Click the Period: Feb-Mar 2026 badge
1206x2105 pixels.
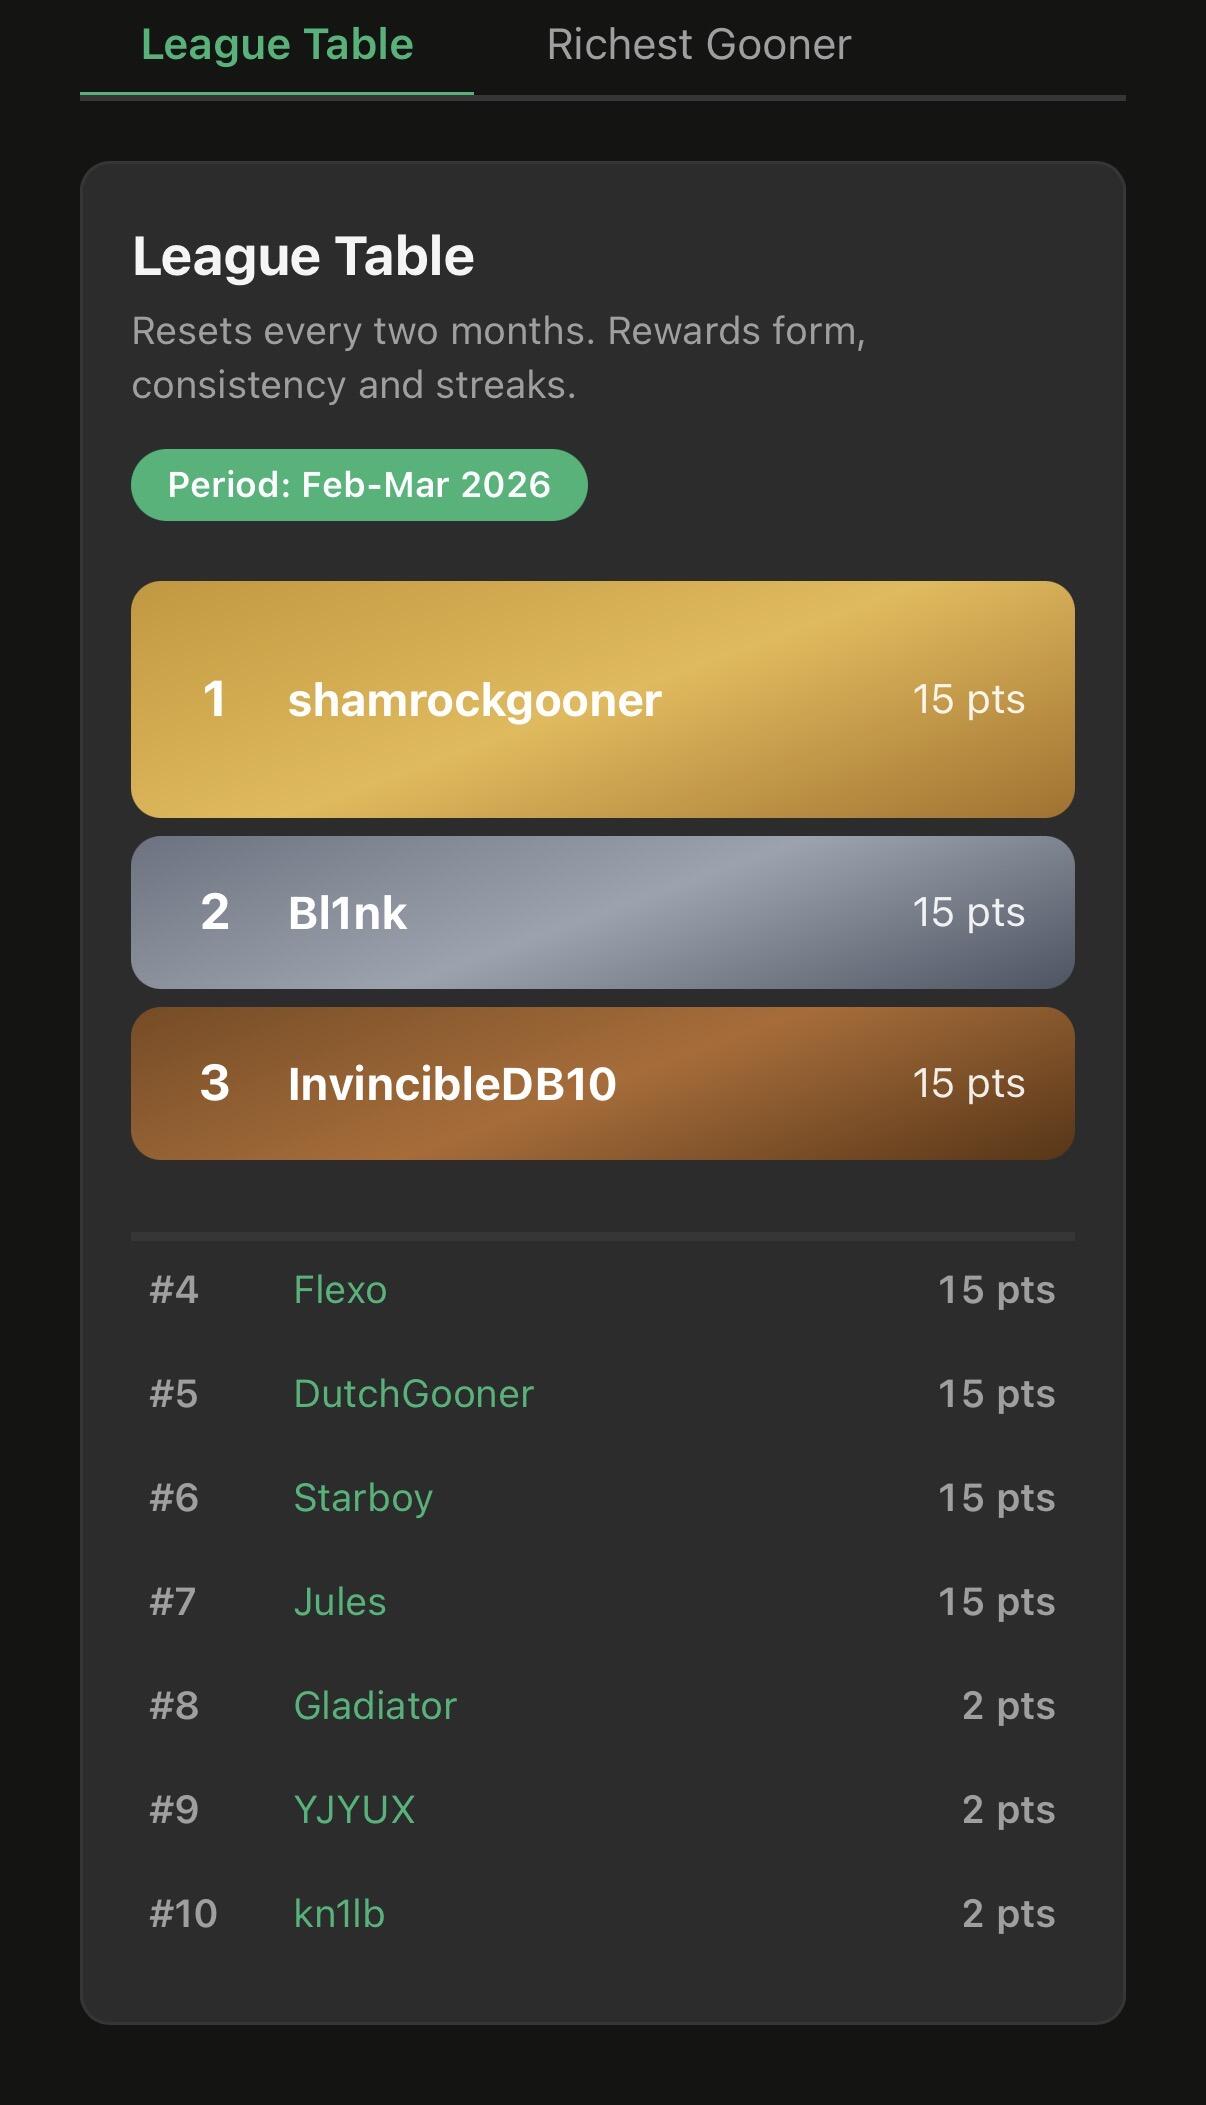click(359, 485)
